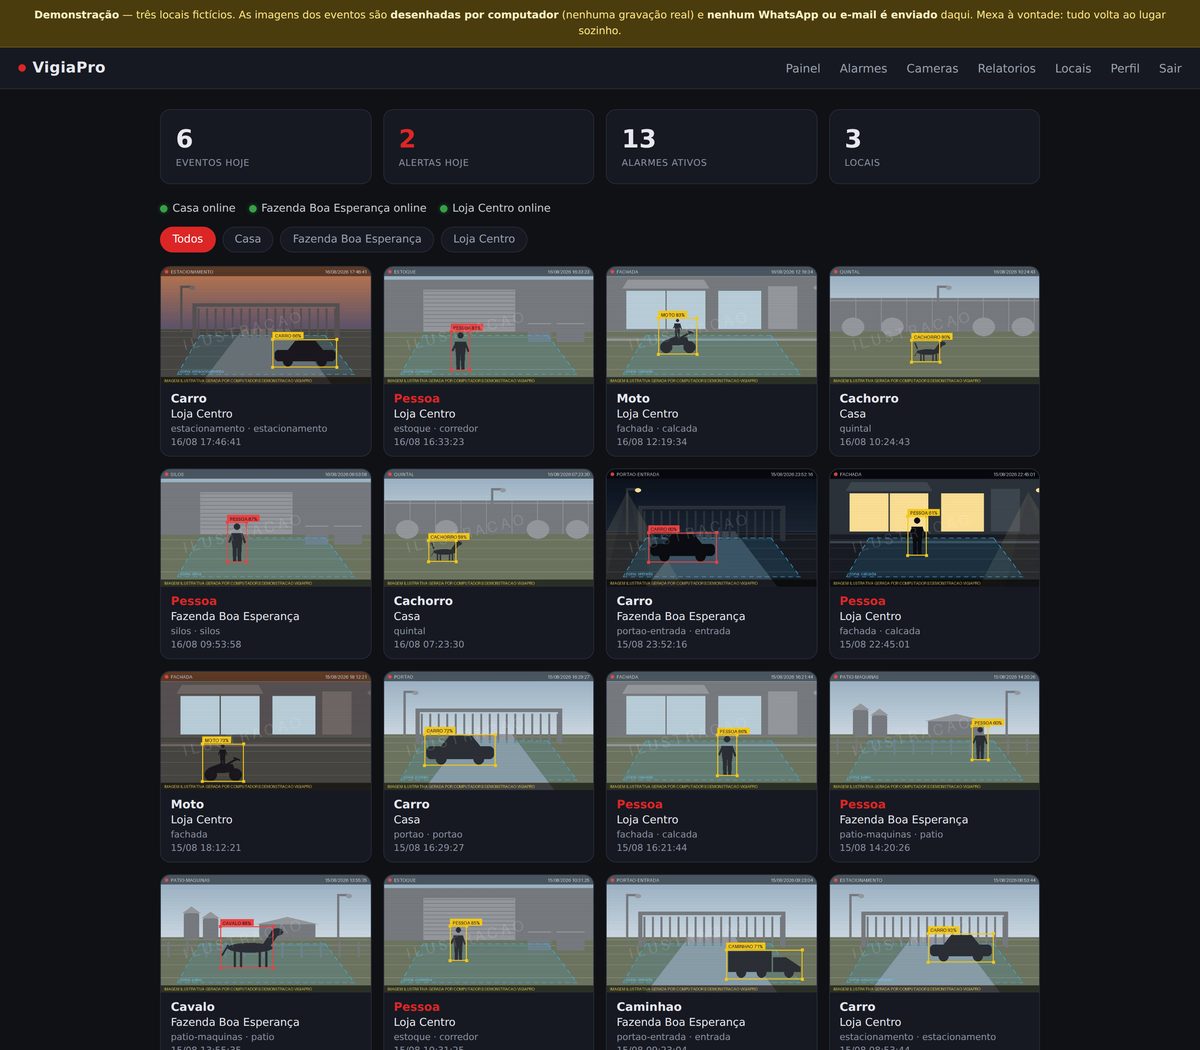Open the Pessoa estoque 16:33:23 event image
Viewport: 1200px width, 1050px height.
(x=488, y=325)
